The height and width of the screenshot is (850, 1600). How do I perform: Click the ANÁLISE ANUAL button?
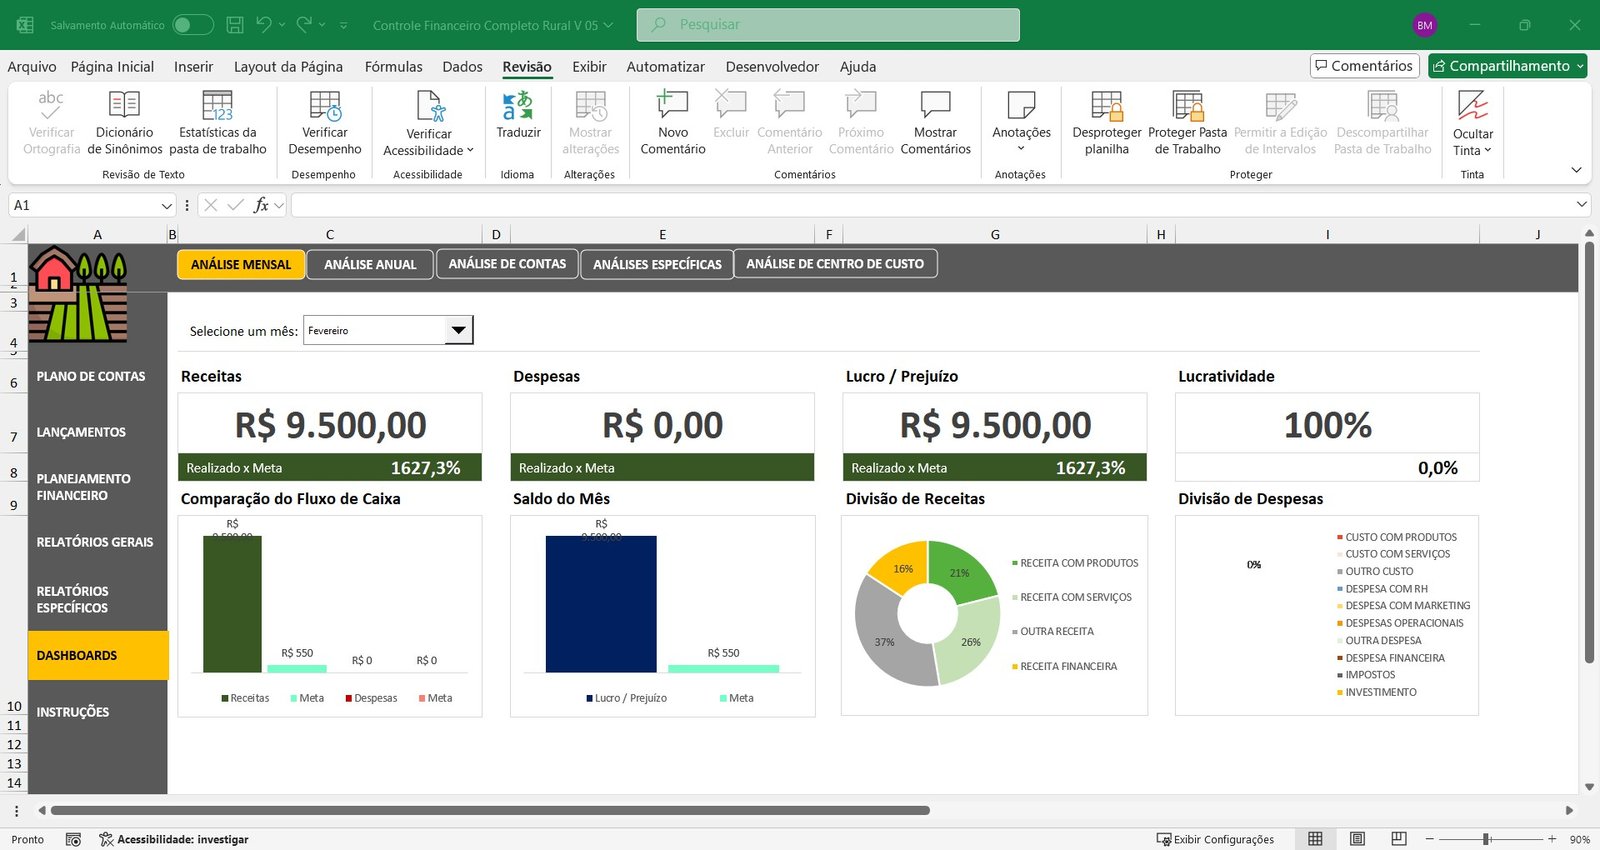[370, 264]
